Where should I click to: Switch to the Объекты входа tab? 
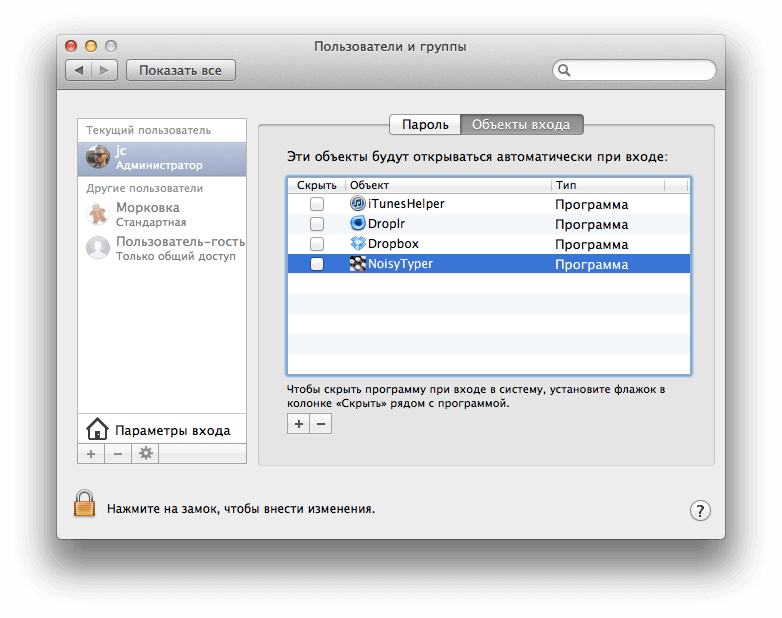pos(521,124)
